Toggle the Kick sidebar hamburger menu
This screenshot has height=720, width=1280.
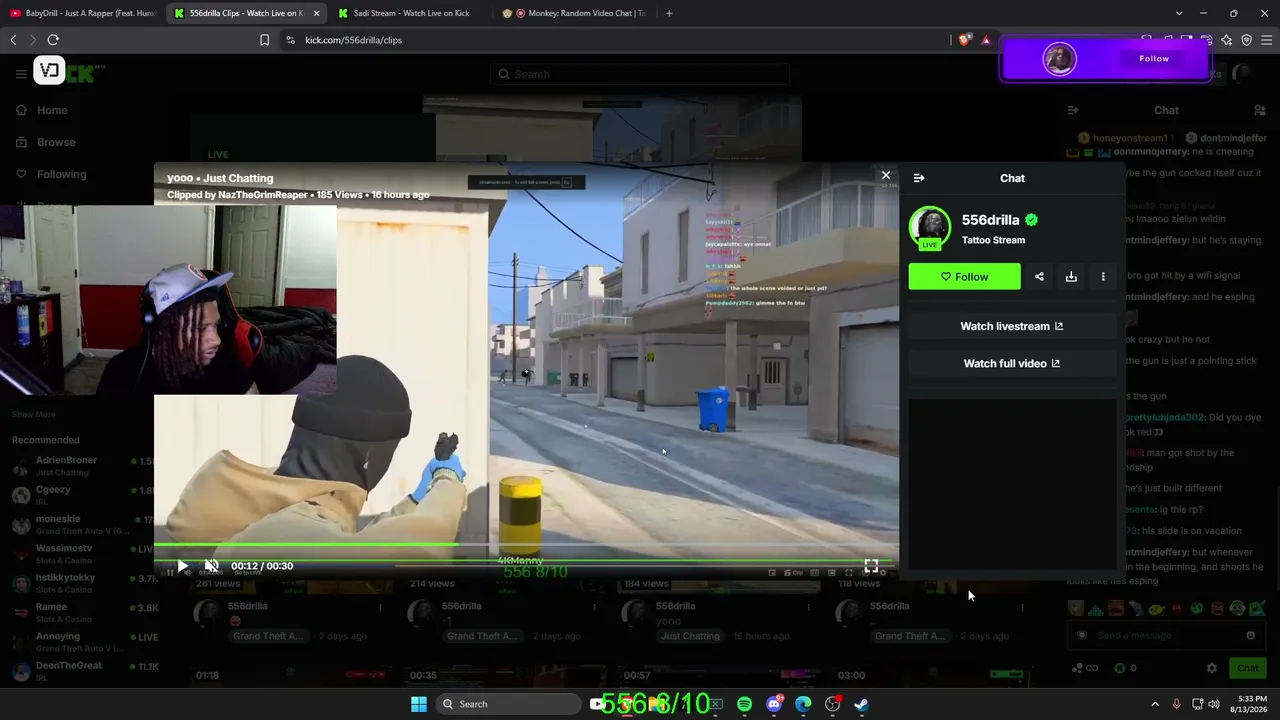pos(21,74)
